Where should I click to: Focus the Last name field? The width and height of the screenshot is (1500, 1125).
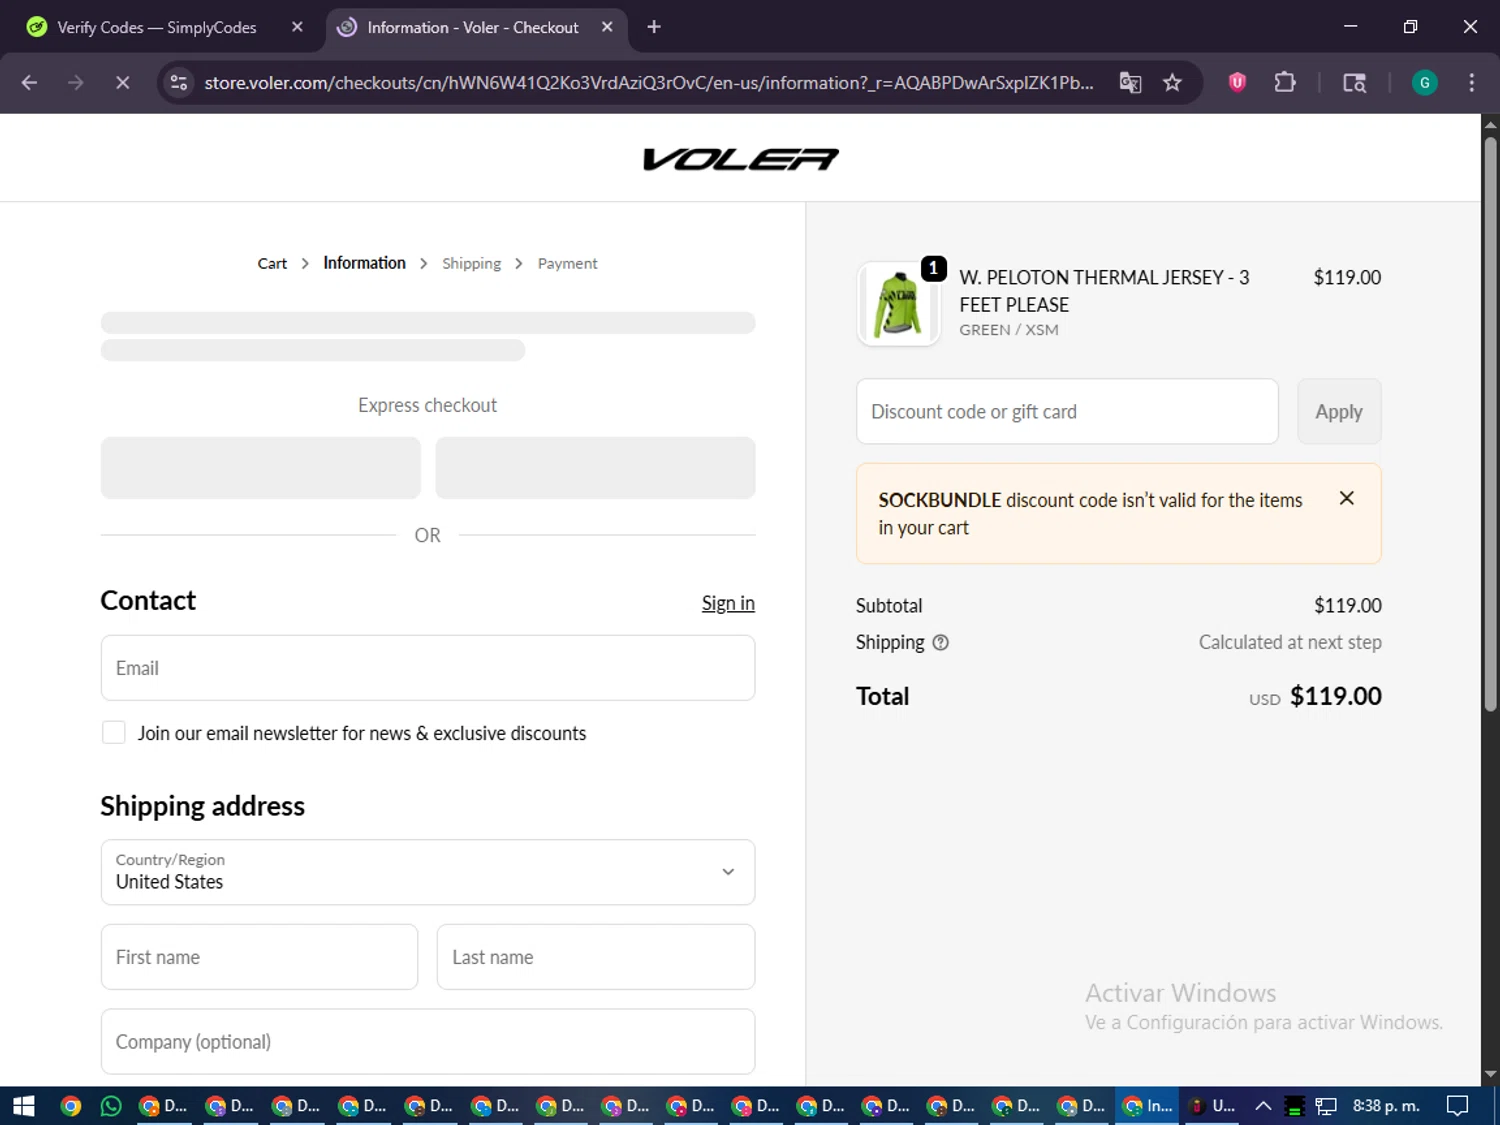click(x=596, y=957)
